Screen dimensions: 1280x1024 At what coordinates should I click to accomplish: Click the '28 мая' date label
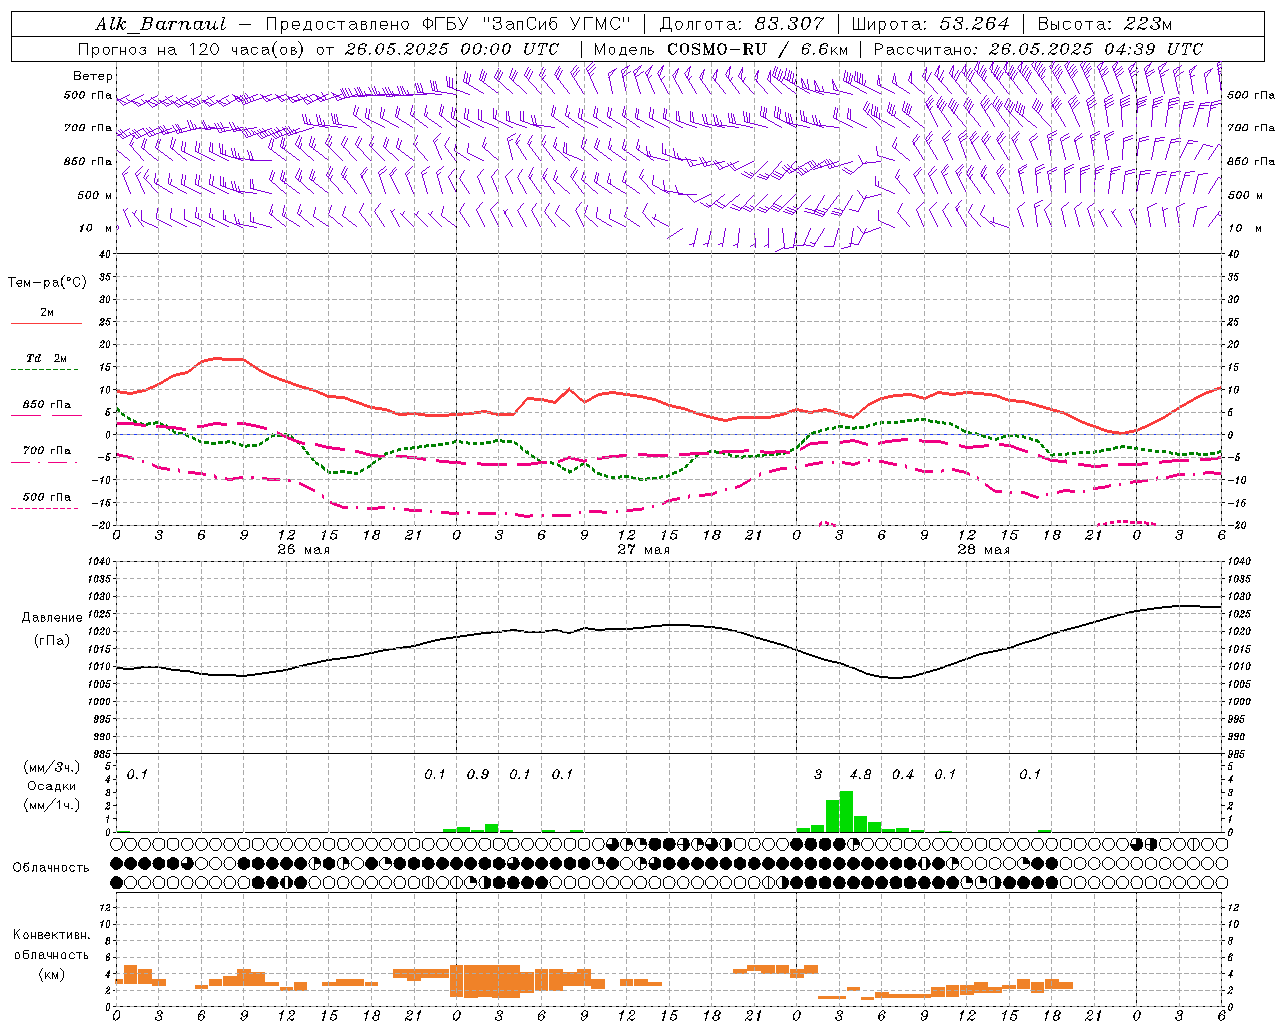pos(984,549)
